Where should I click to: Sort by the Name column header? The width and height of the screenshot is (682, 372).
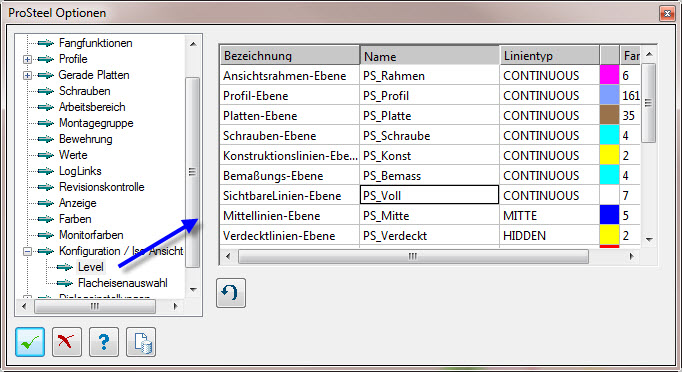(430, 56)
